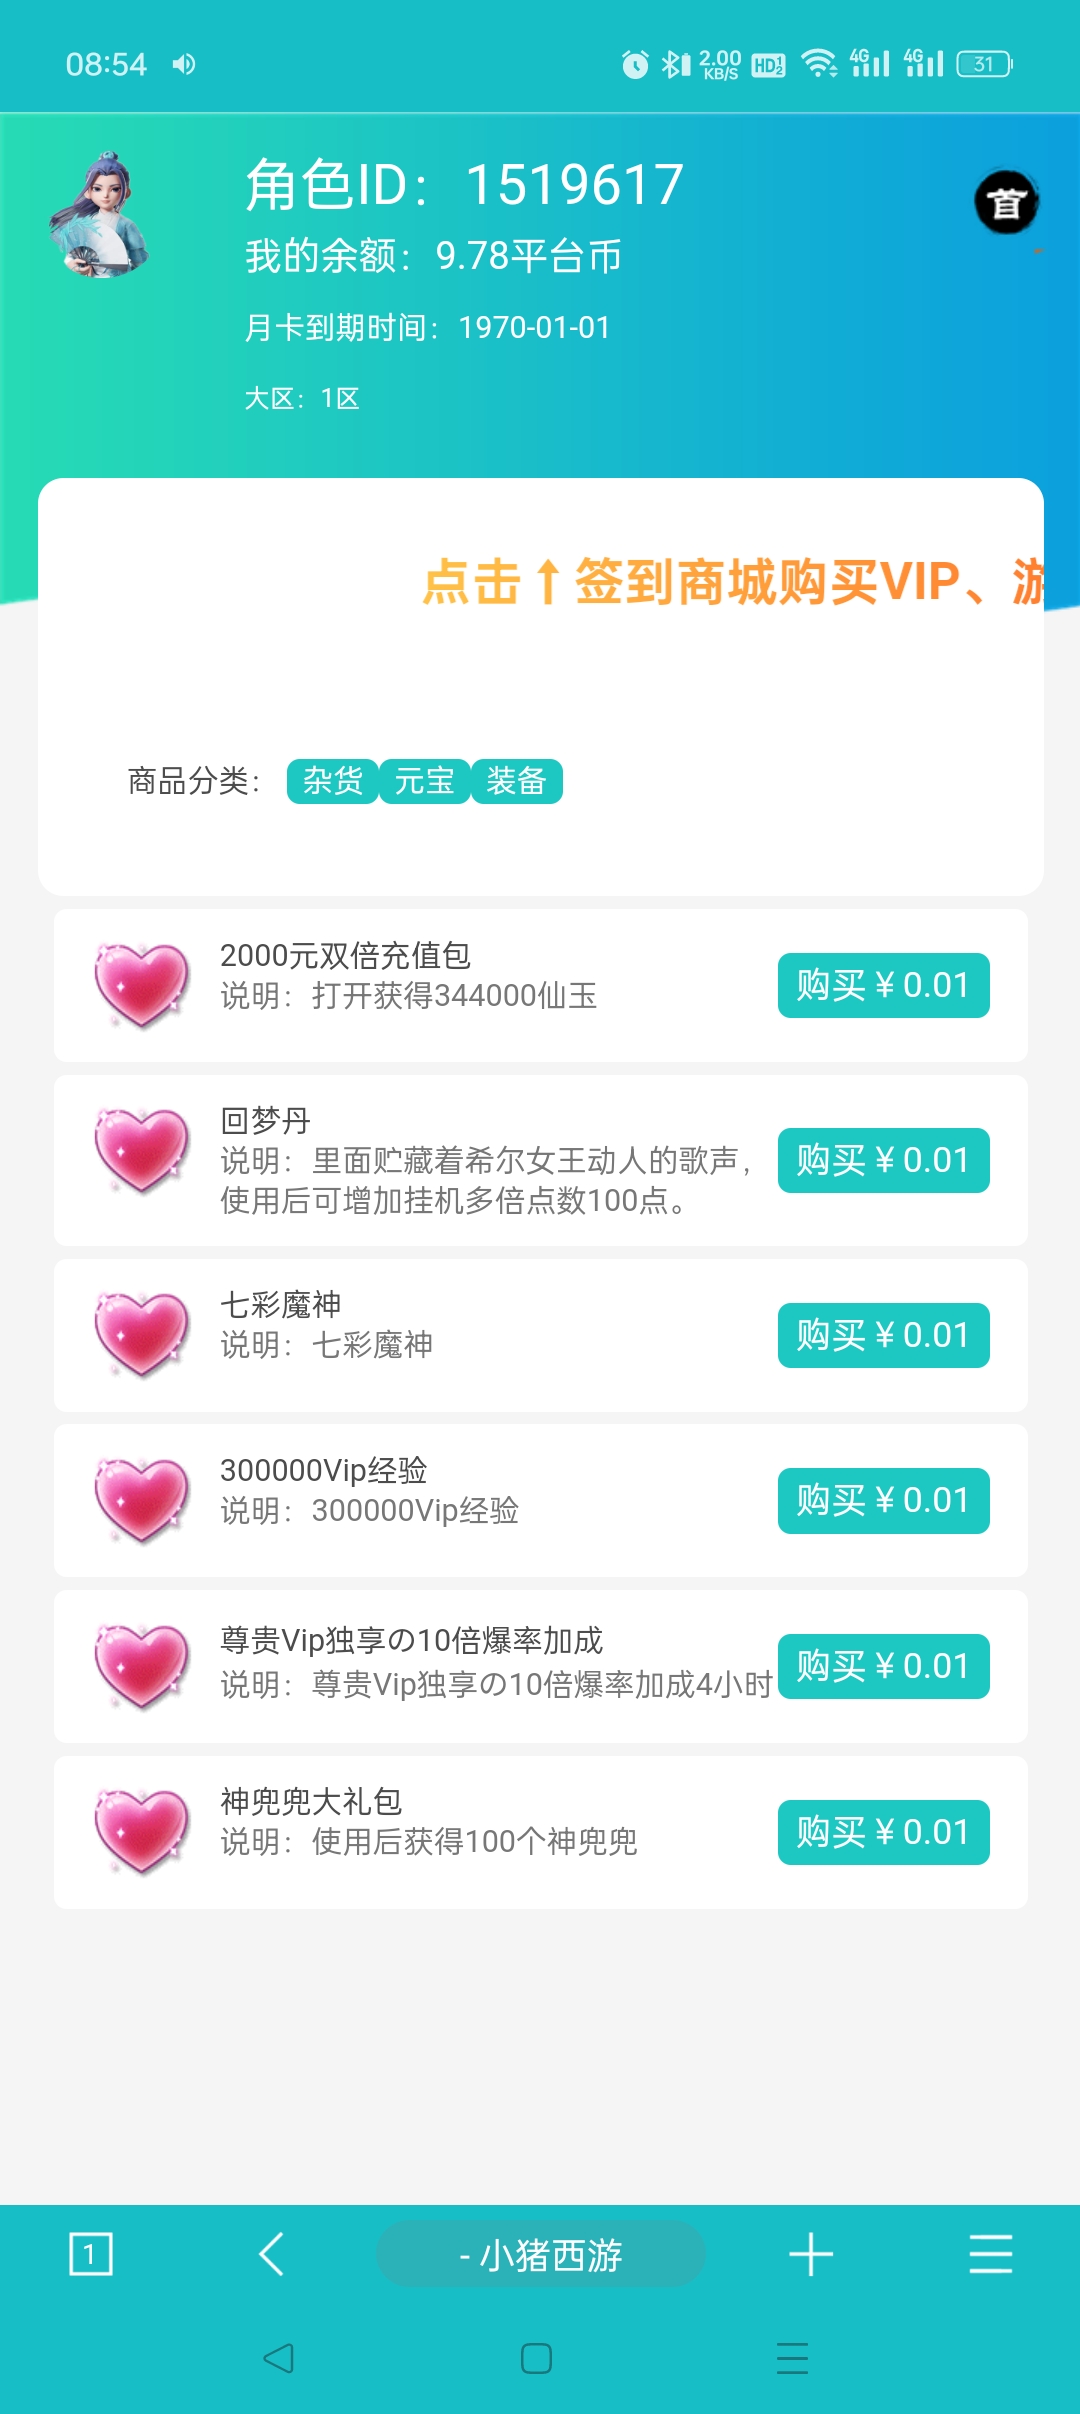Open Android recent apps button
Image resolution: width=1080 pixels, height=2414 pixels.
tap(792, 2358)
